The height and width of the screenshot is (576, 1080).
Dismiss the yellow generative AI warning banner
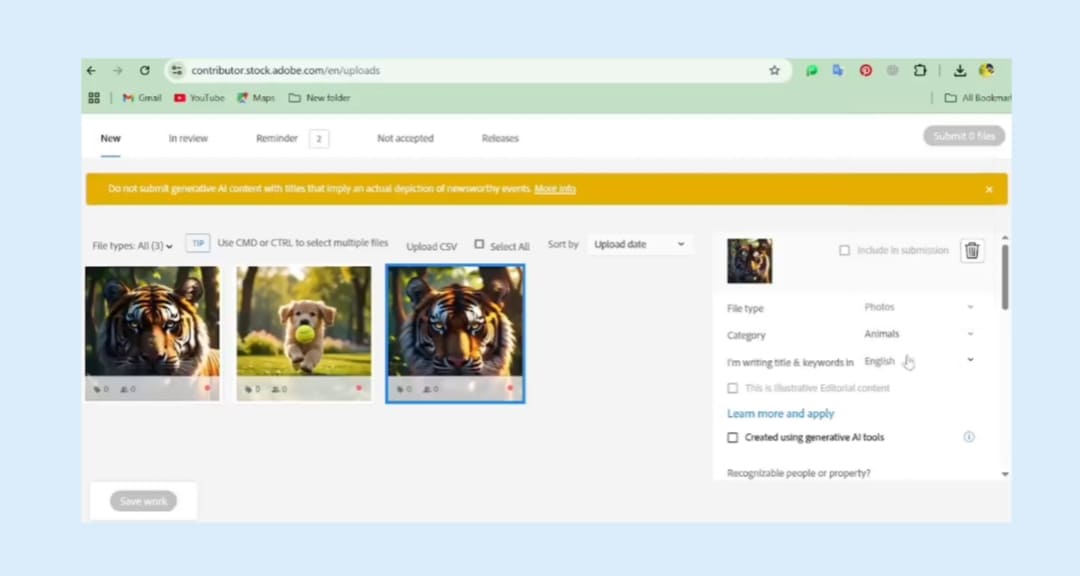pos(989,189)
